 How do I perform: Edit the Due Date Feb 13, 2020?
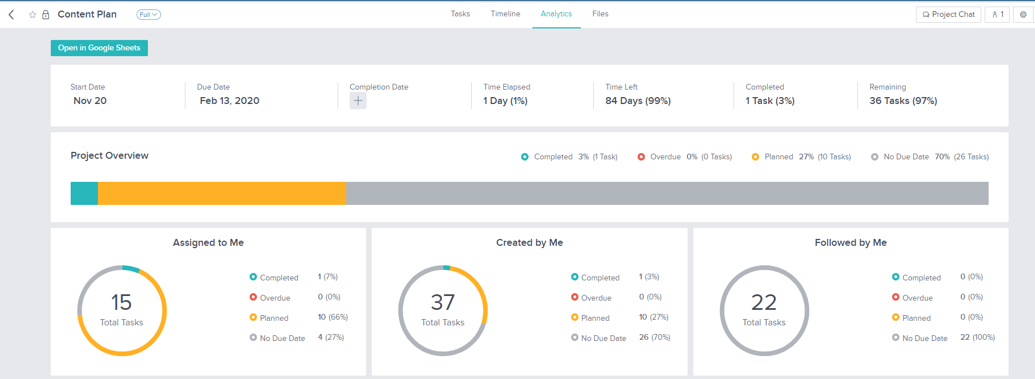pyautogui.click(x=230, y=101)
